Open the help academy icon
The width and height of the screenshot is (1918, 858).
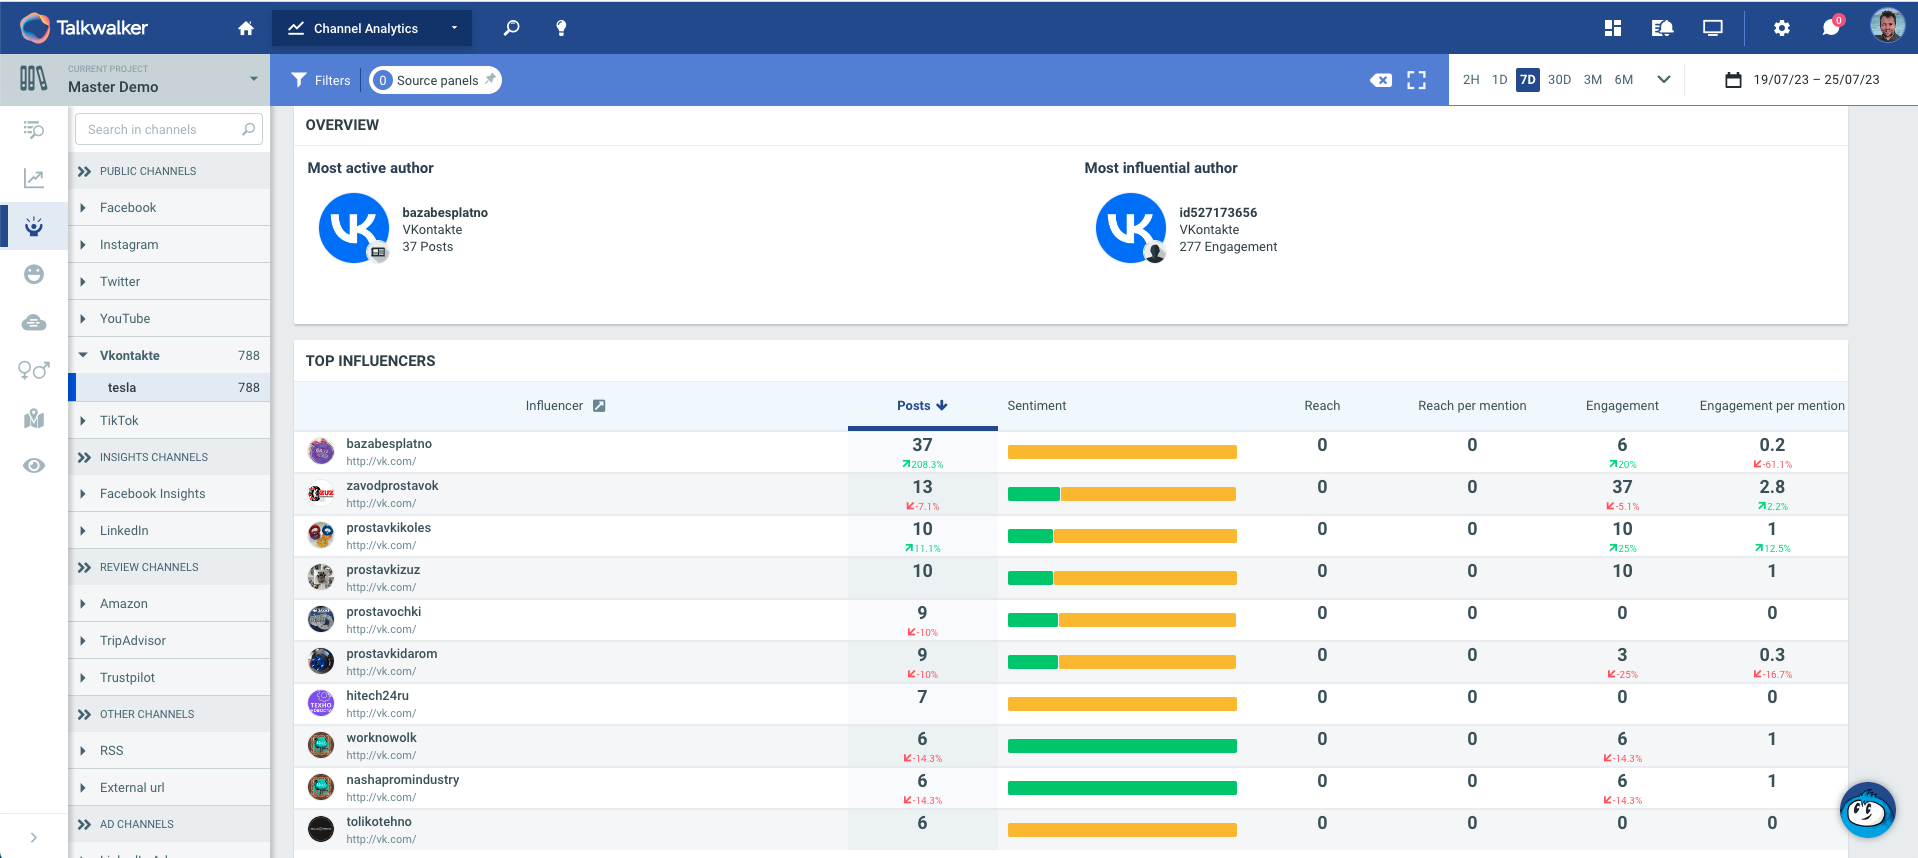point(1662,28)
